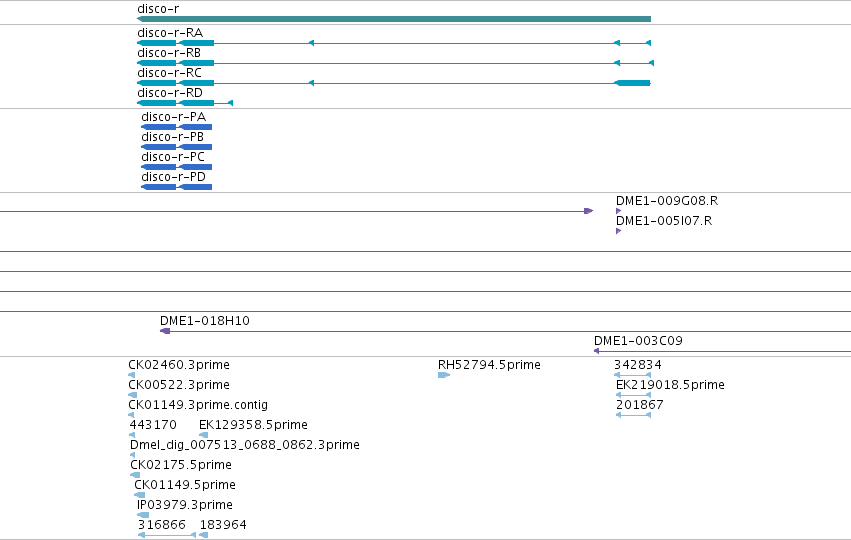The image size is (851, 540).
Task: Select the 342834 EST feature
Action: coord(632,375)
